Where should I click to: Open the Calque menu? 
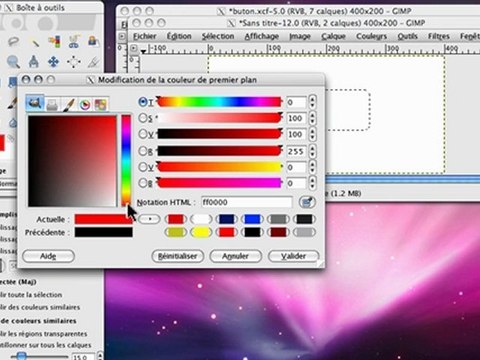(x=333, y=36)
